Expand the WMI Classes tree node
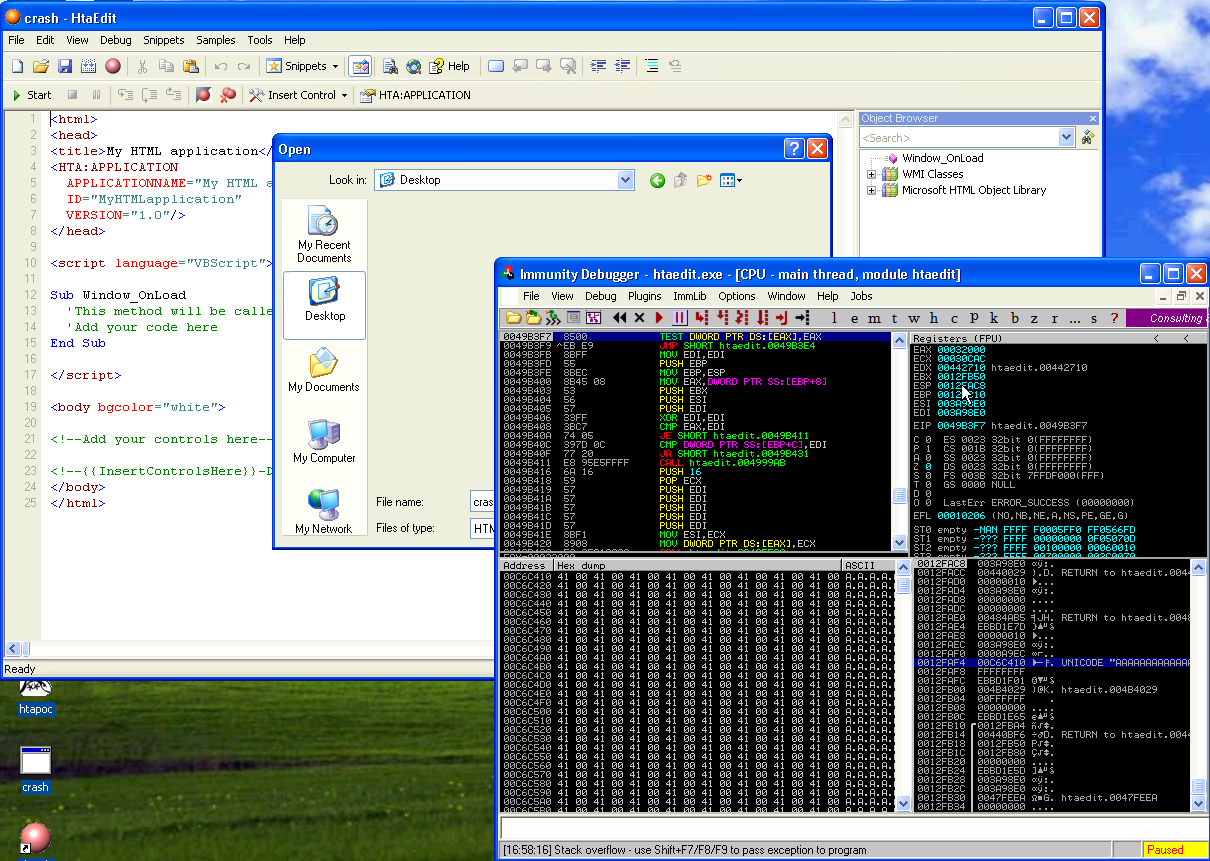The image size is (1210, 861). (x=871, y=174)
